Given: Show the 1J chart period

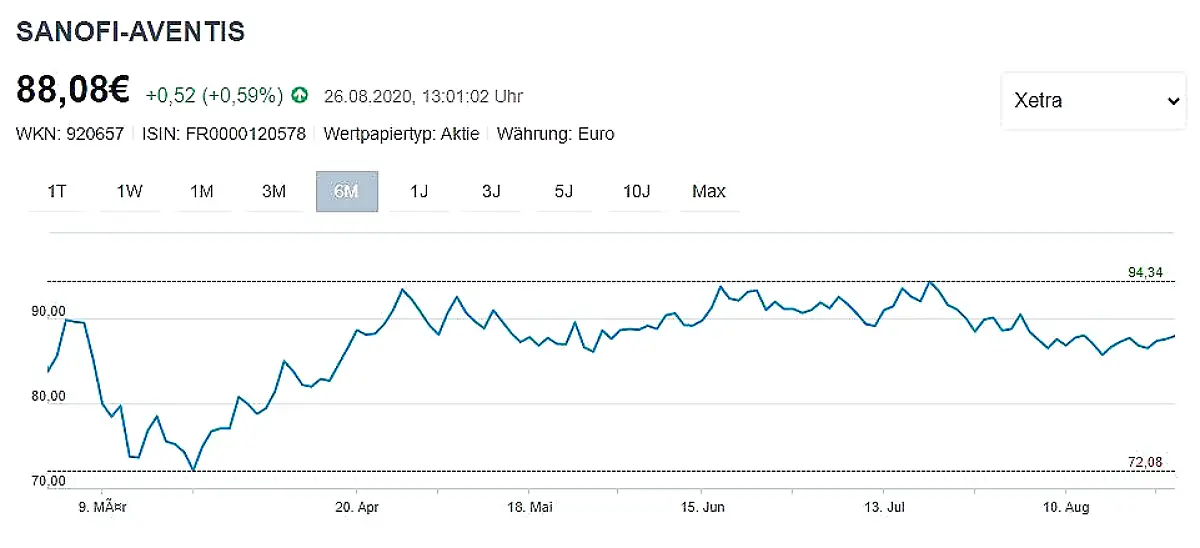Looking at the screenshot, I should [419, 192].
